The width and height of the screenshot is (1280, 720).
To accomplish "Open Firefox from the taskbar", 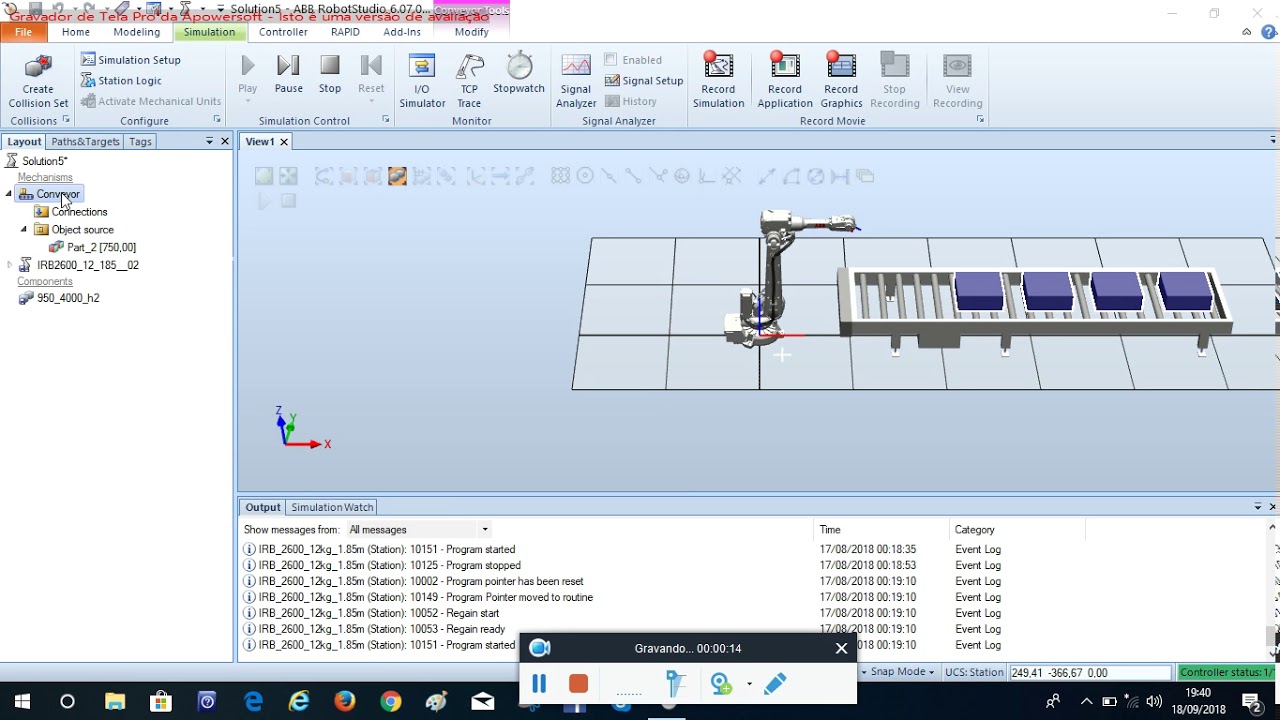I will [345, 702].
